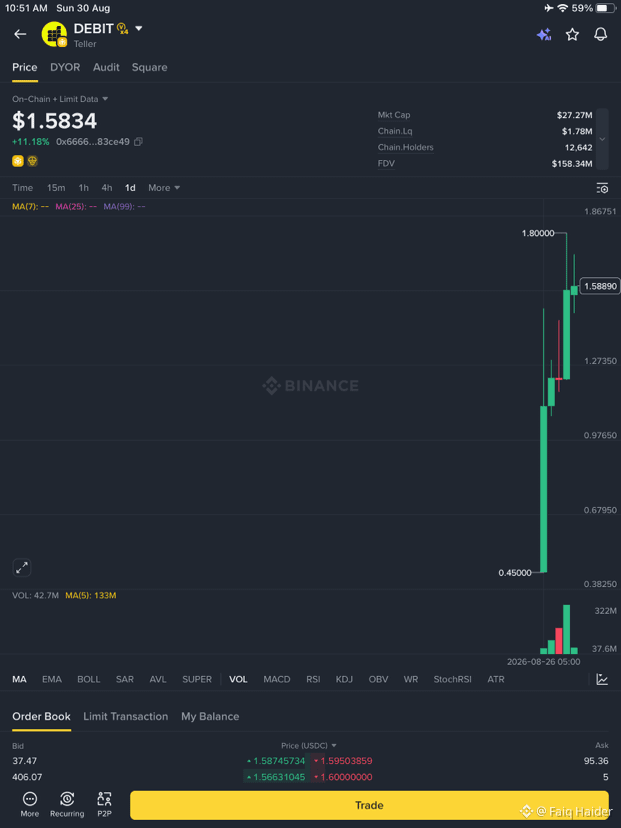Toggle RSI indicator

click(x=313, y=680)
